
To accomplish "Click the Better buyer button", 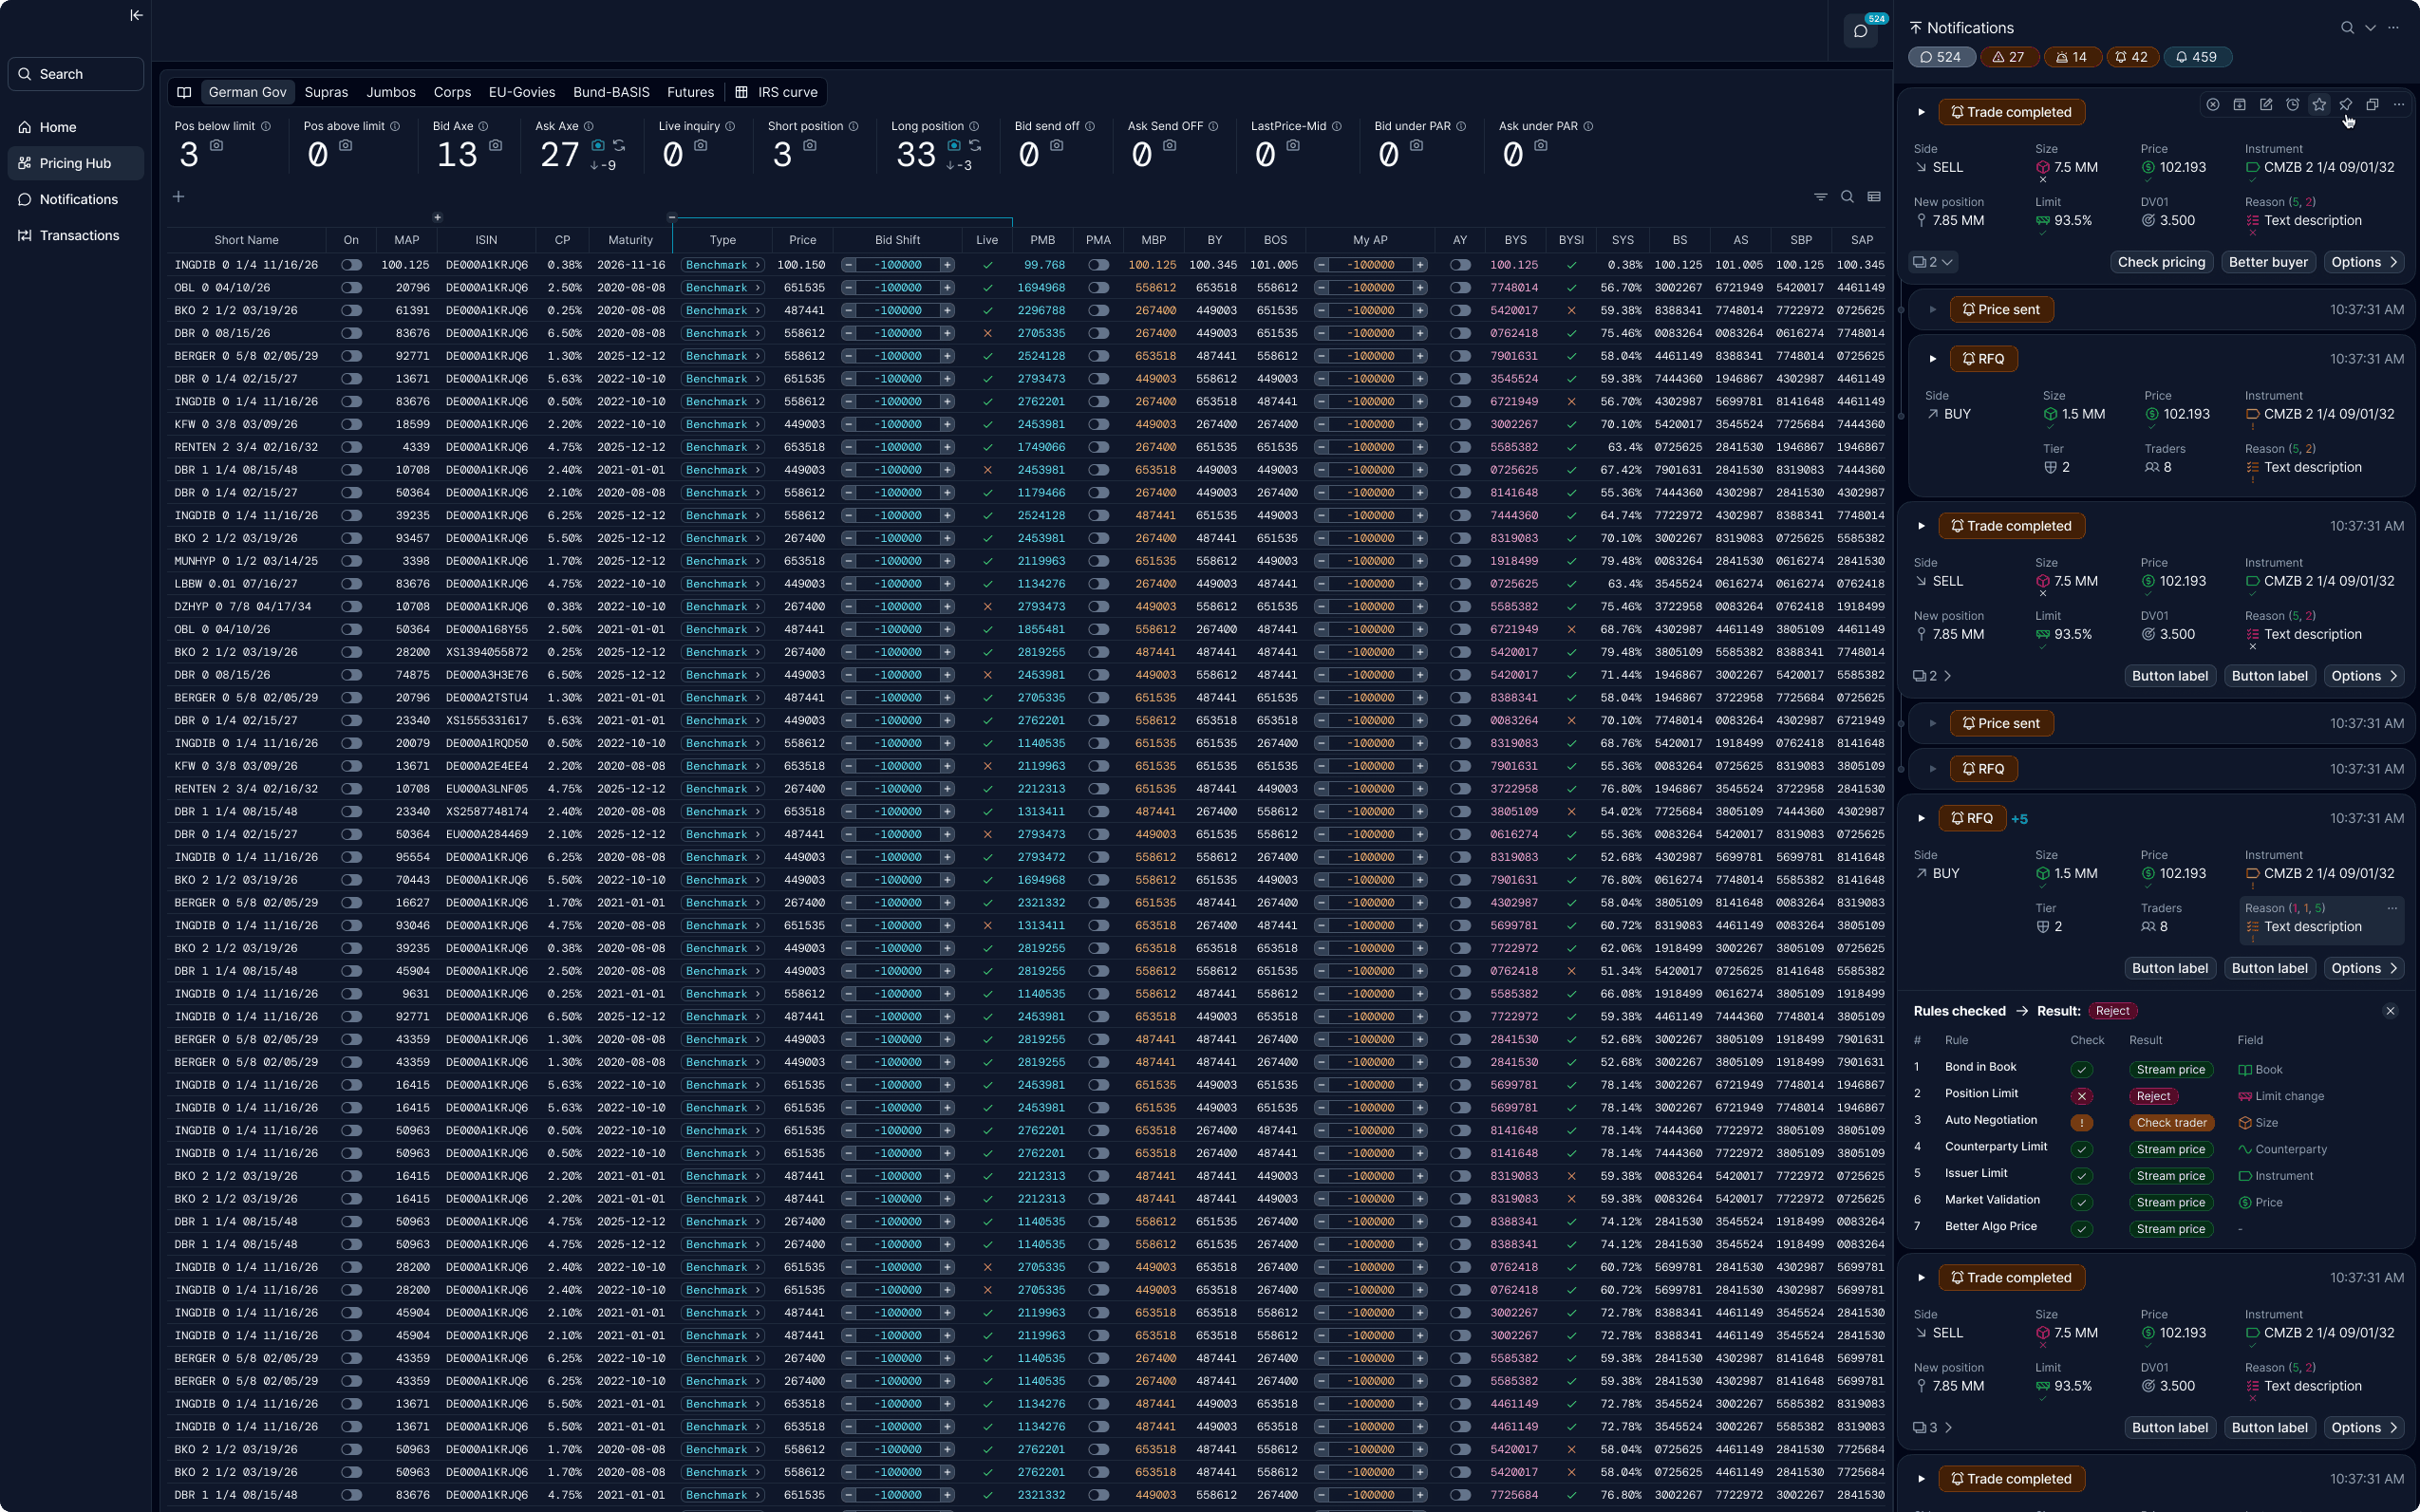I will point(2267,262).
